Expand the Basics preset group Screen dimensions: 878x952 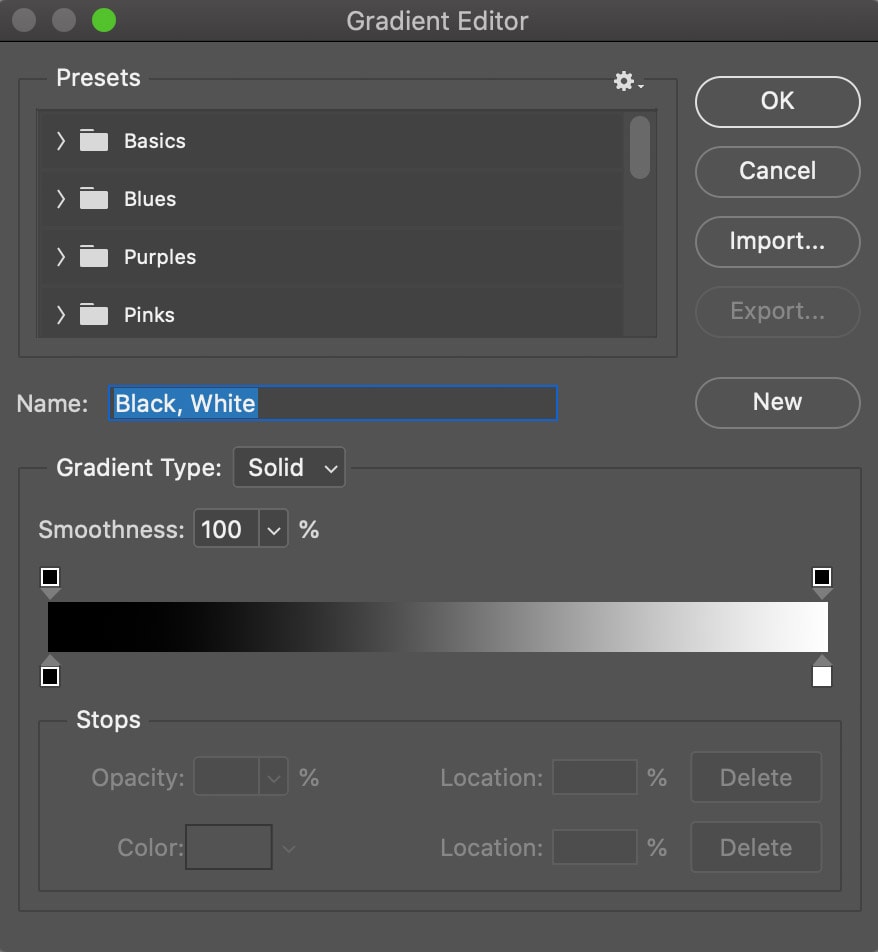coord(60,141)
